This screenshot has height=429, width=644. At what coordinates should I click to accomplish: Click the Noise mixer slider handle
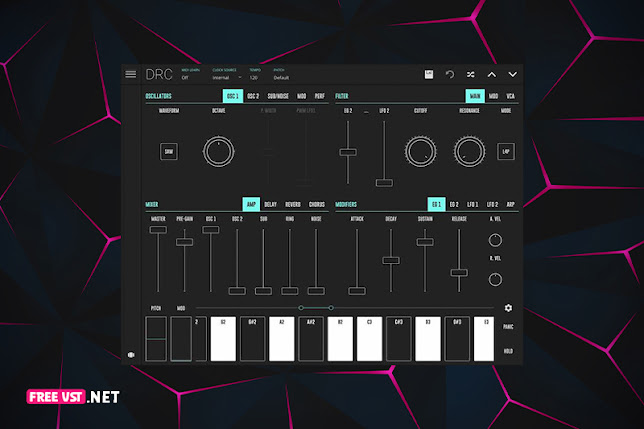[316, 291]
